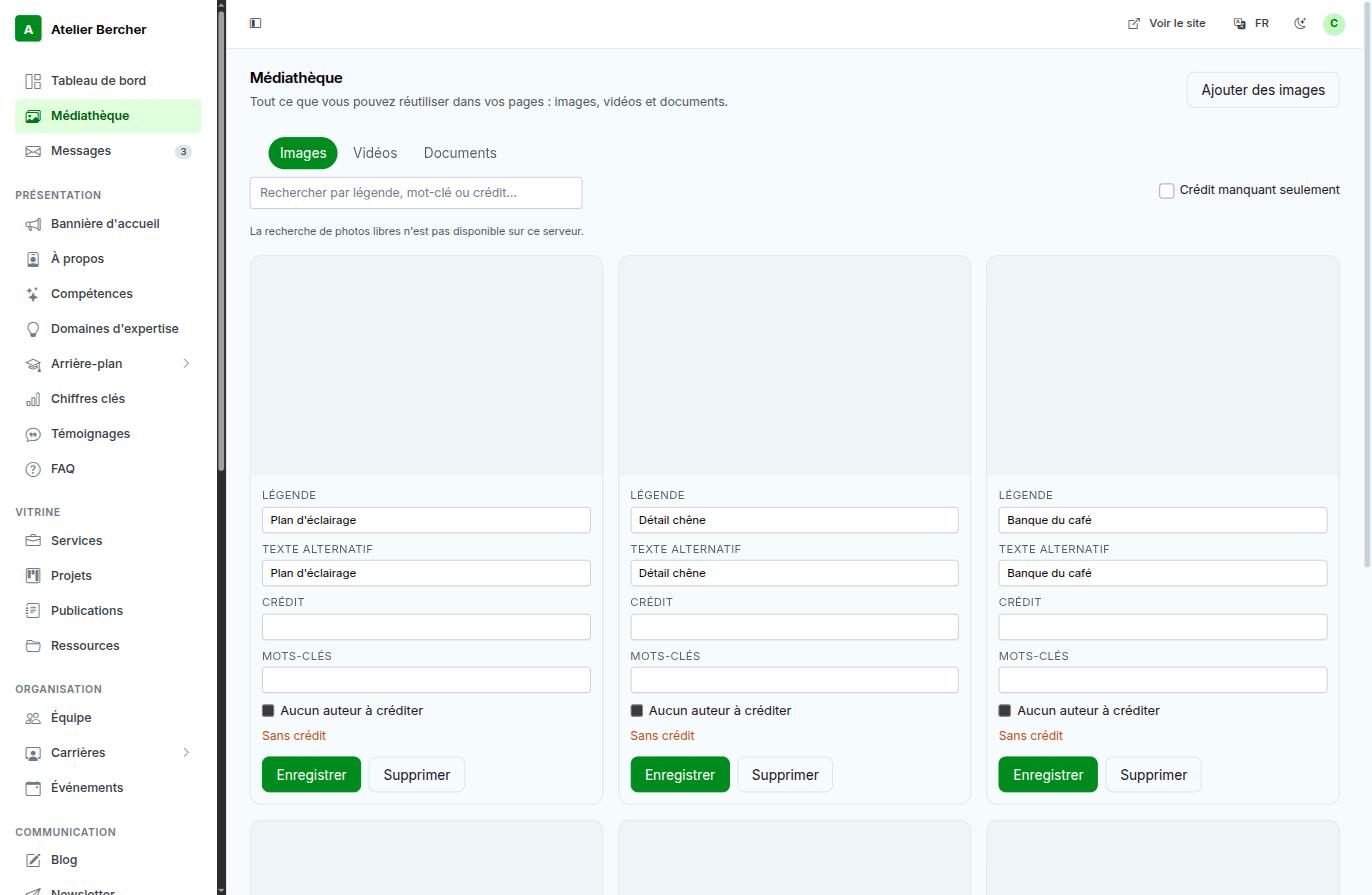The height and width of the screenshot is (895, 1372).
Task: Check Aucun auteur à créditer for Banque du café
Action: pos(1005,711)
